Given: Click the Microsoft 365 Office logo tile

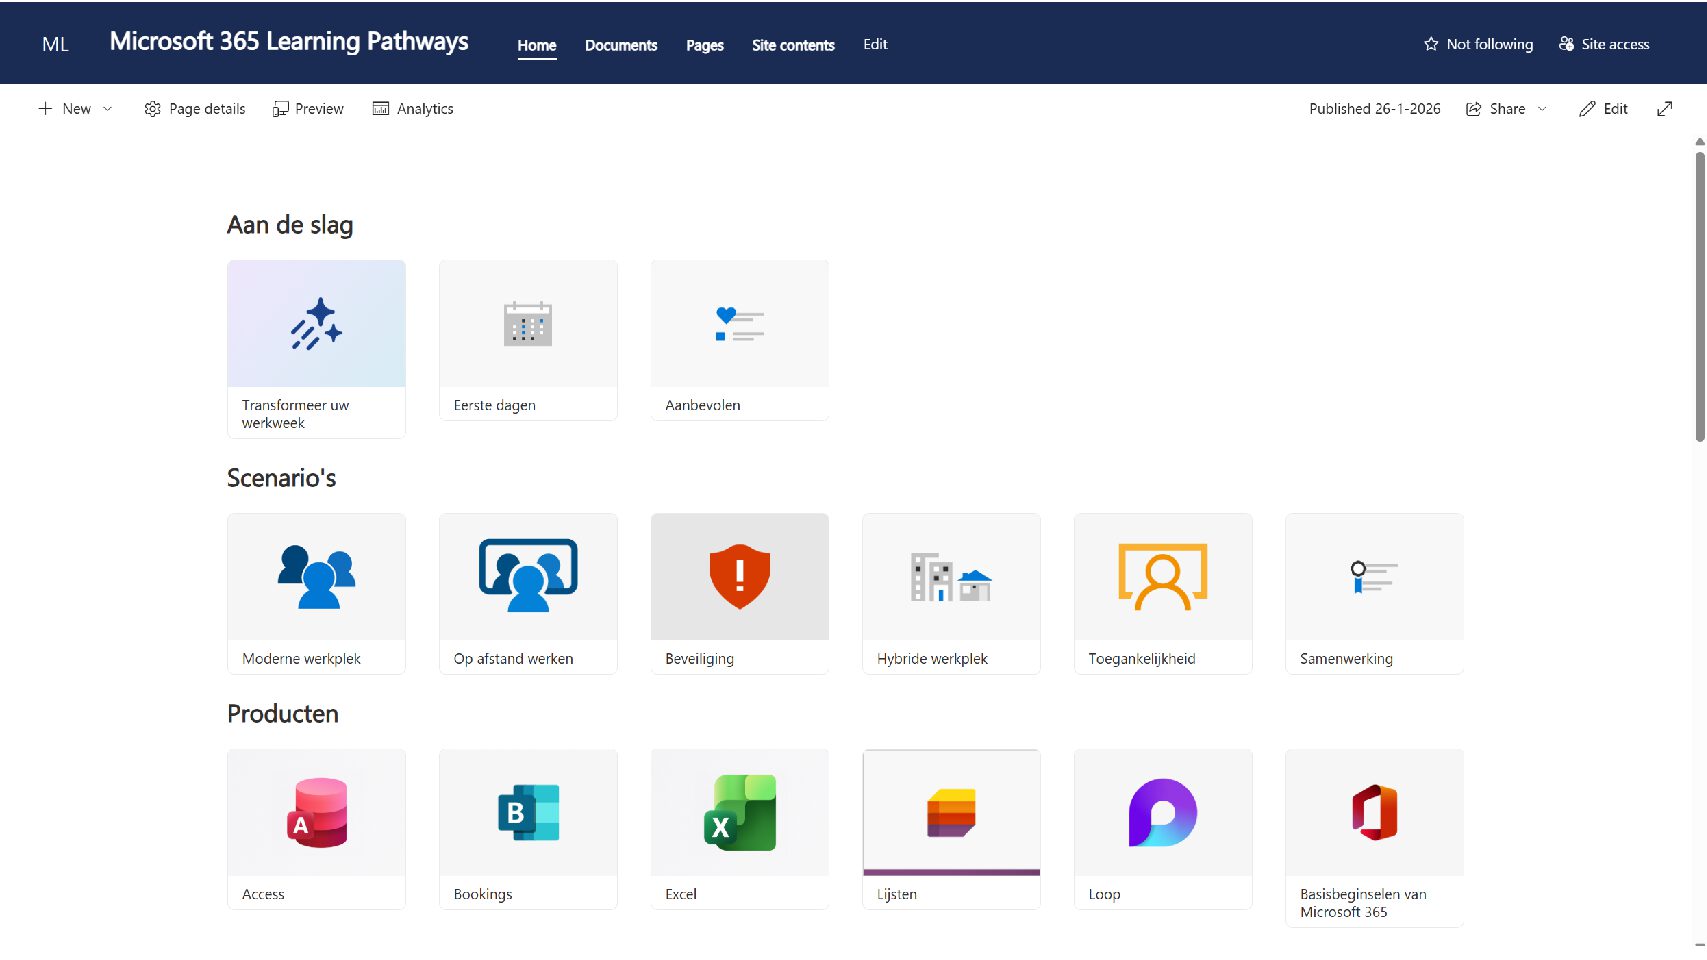Looking at the screenshot, I should coord(1374,813).
